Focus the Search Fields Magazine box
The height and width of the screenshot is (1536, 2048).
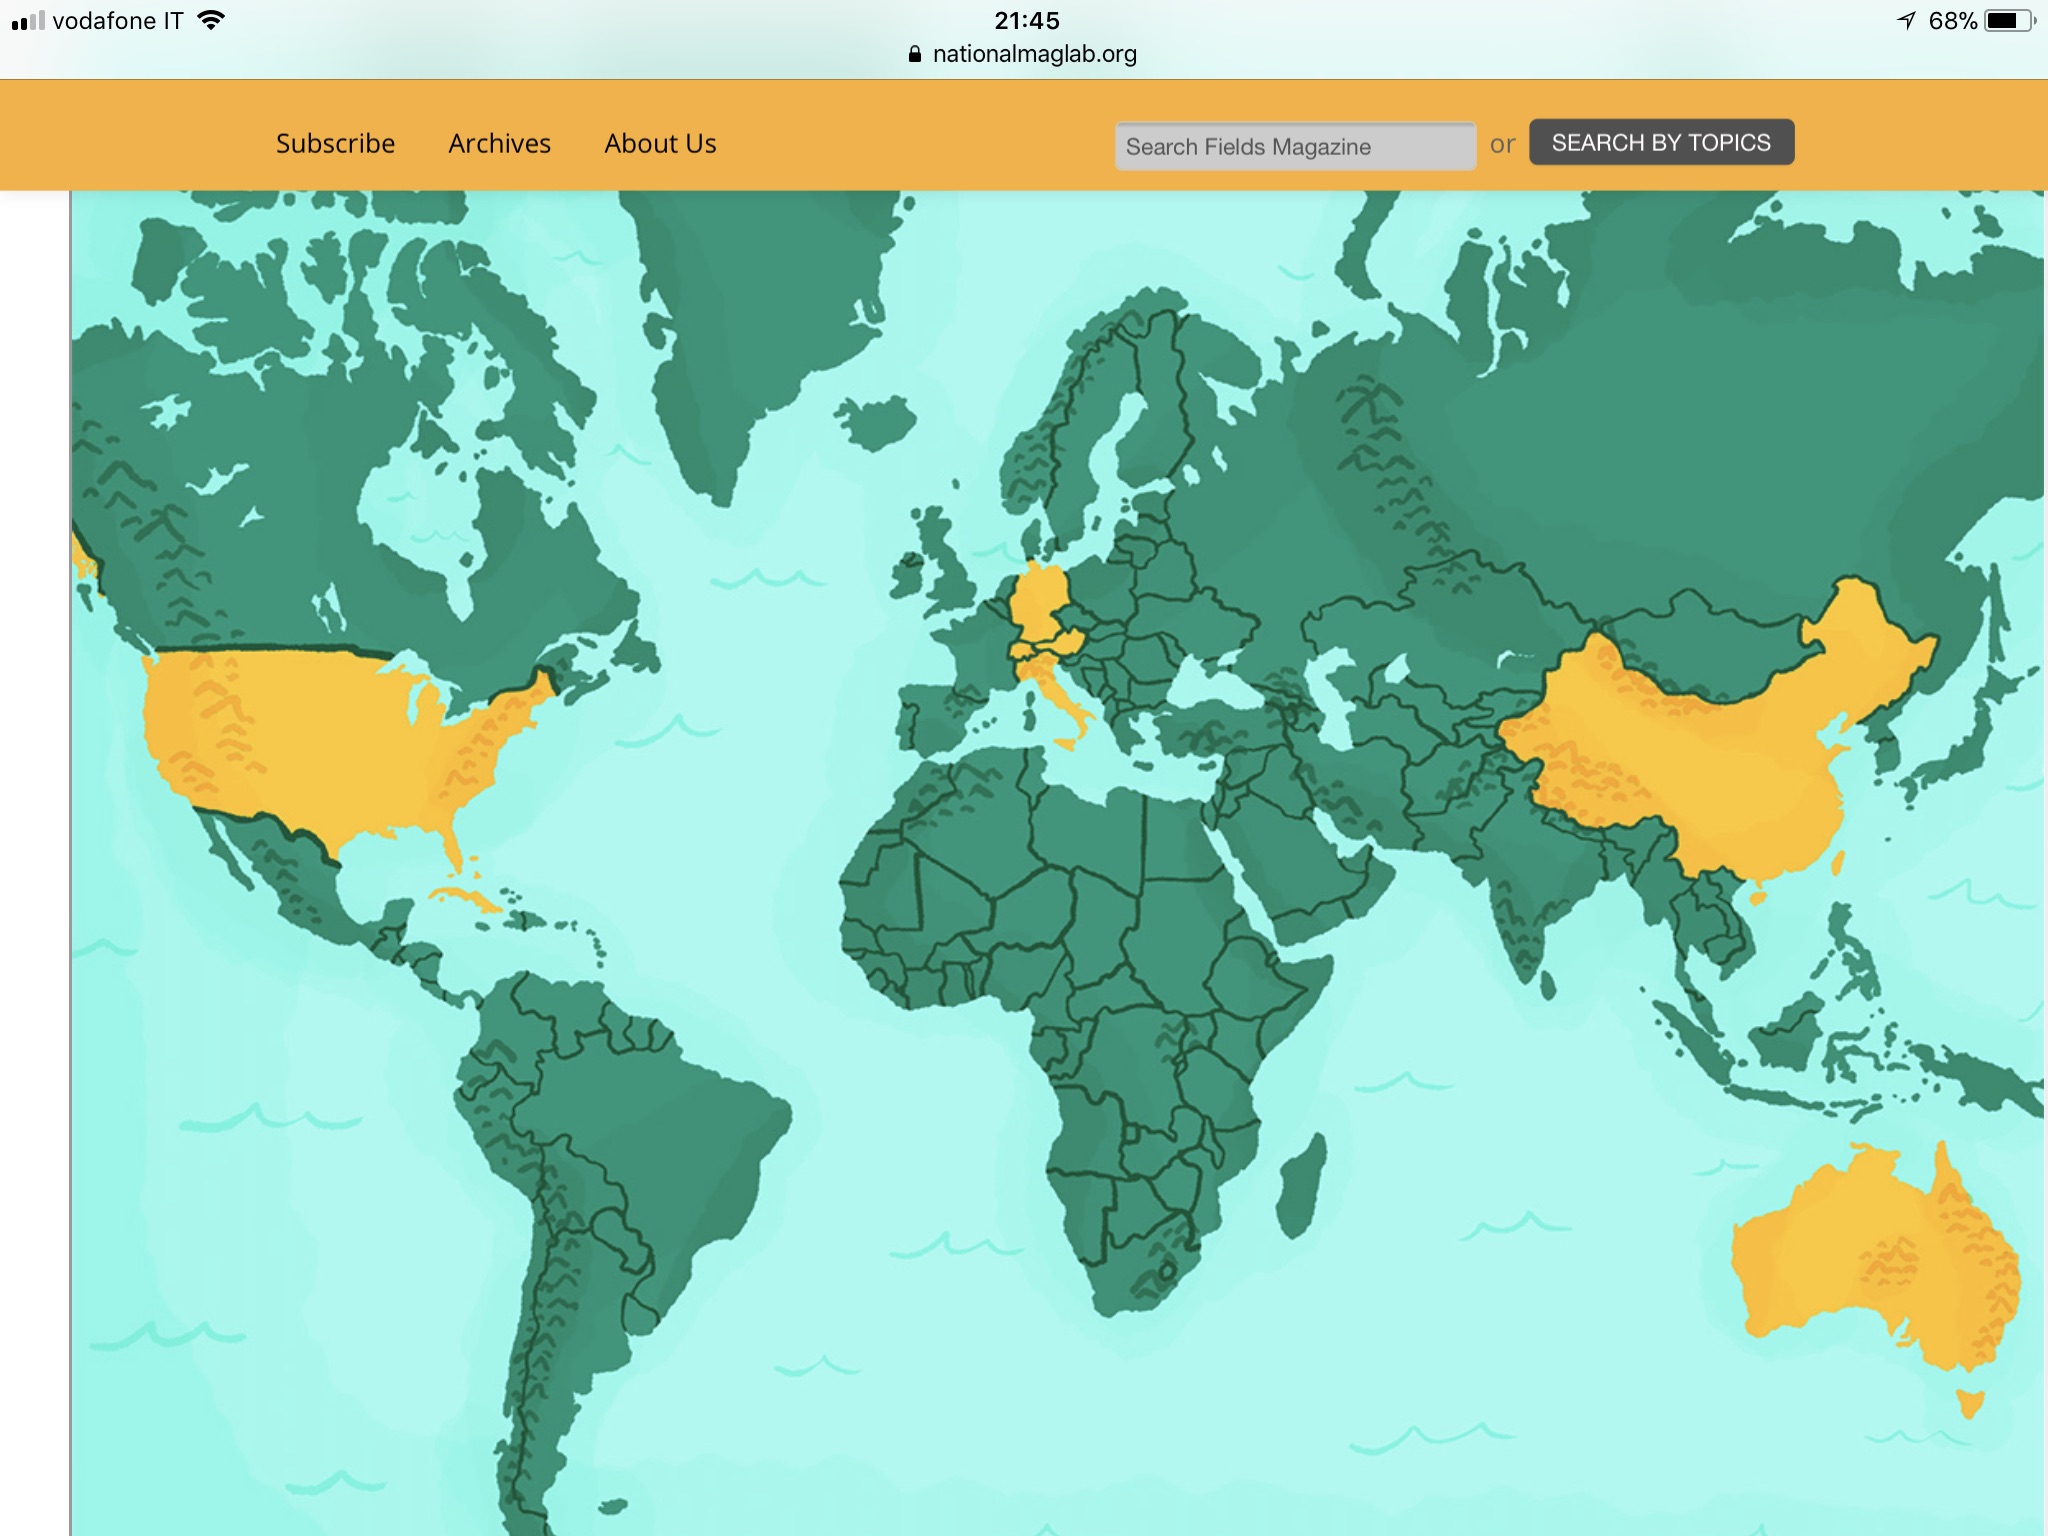pyautogui.click(x=1294, y=147)
